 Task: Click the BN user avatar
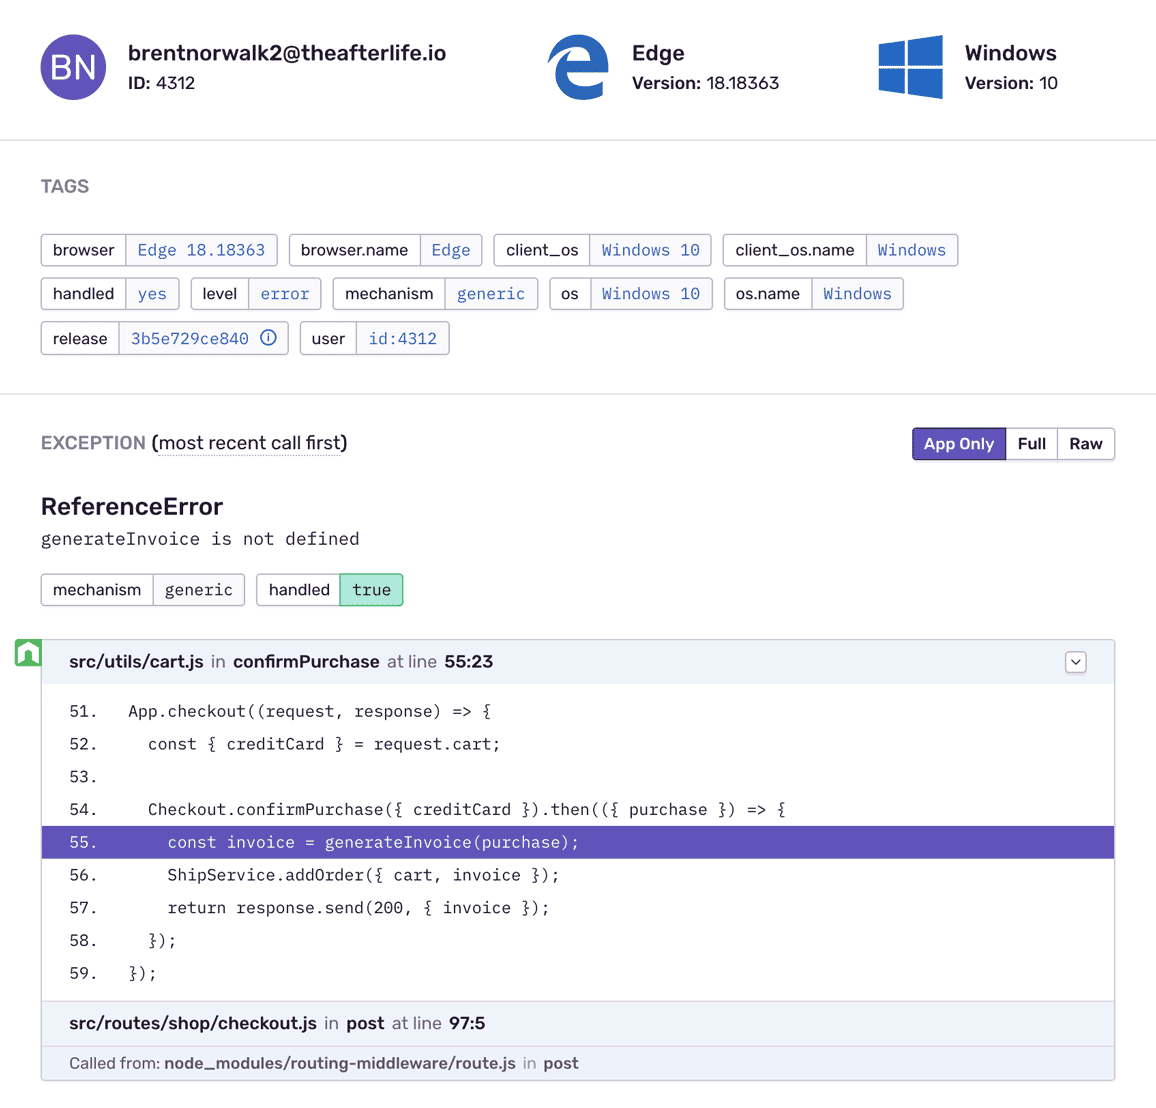click(x=73, y=67)
